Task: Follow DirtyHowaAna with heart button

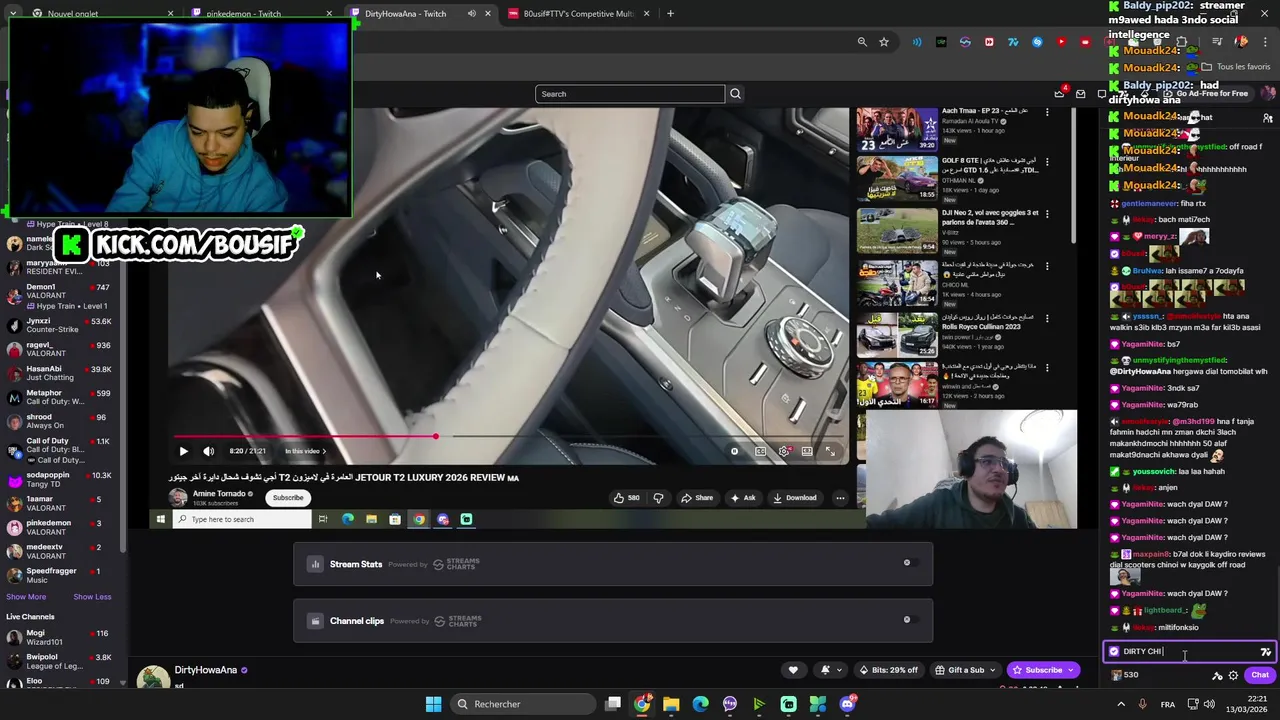Action: coord(793,670)
